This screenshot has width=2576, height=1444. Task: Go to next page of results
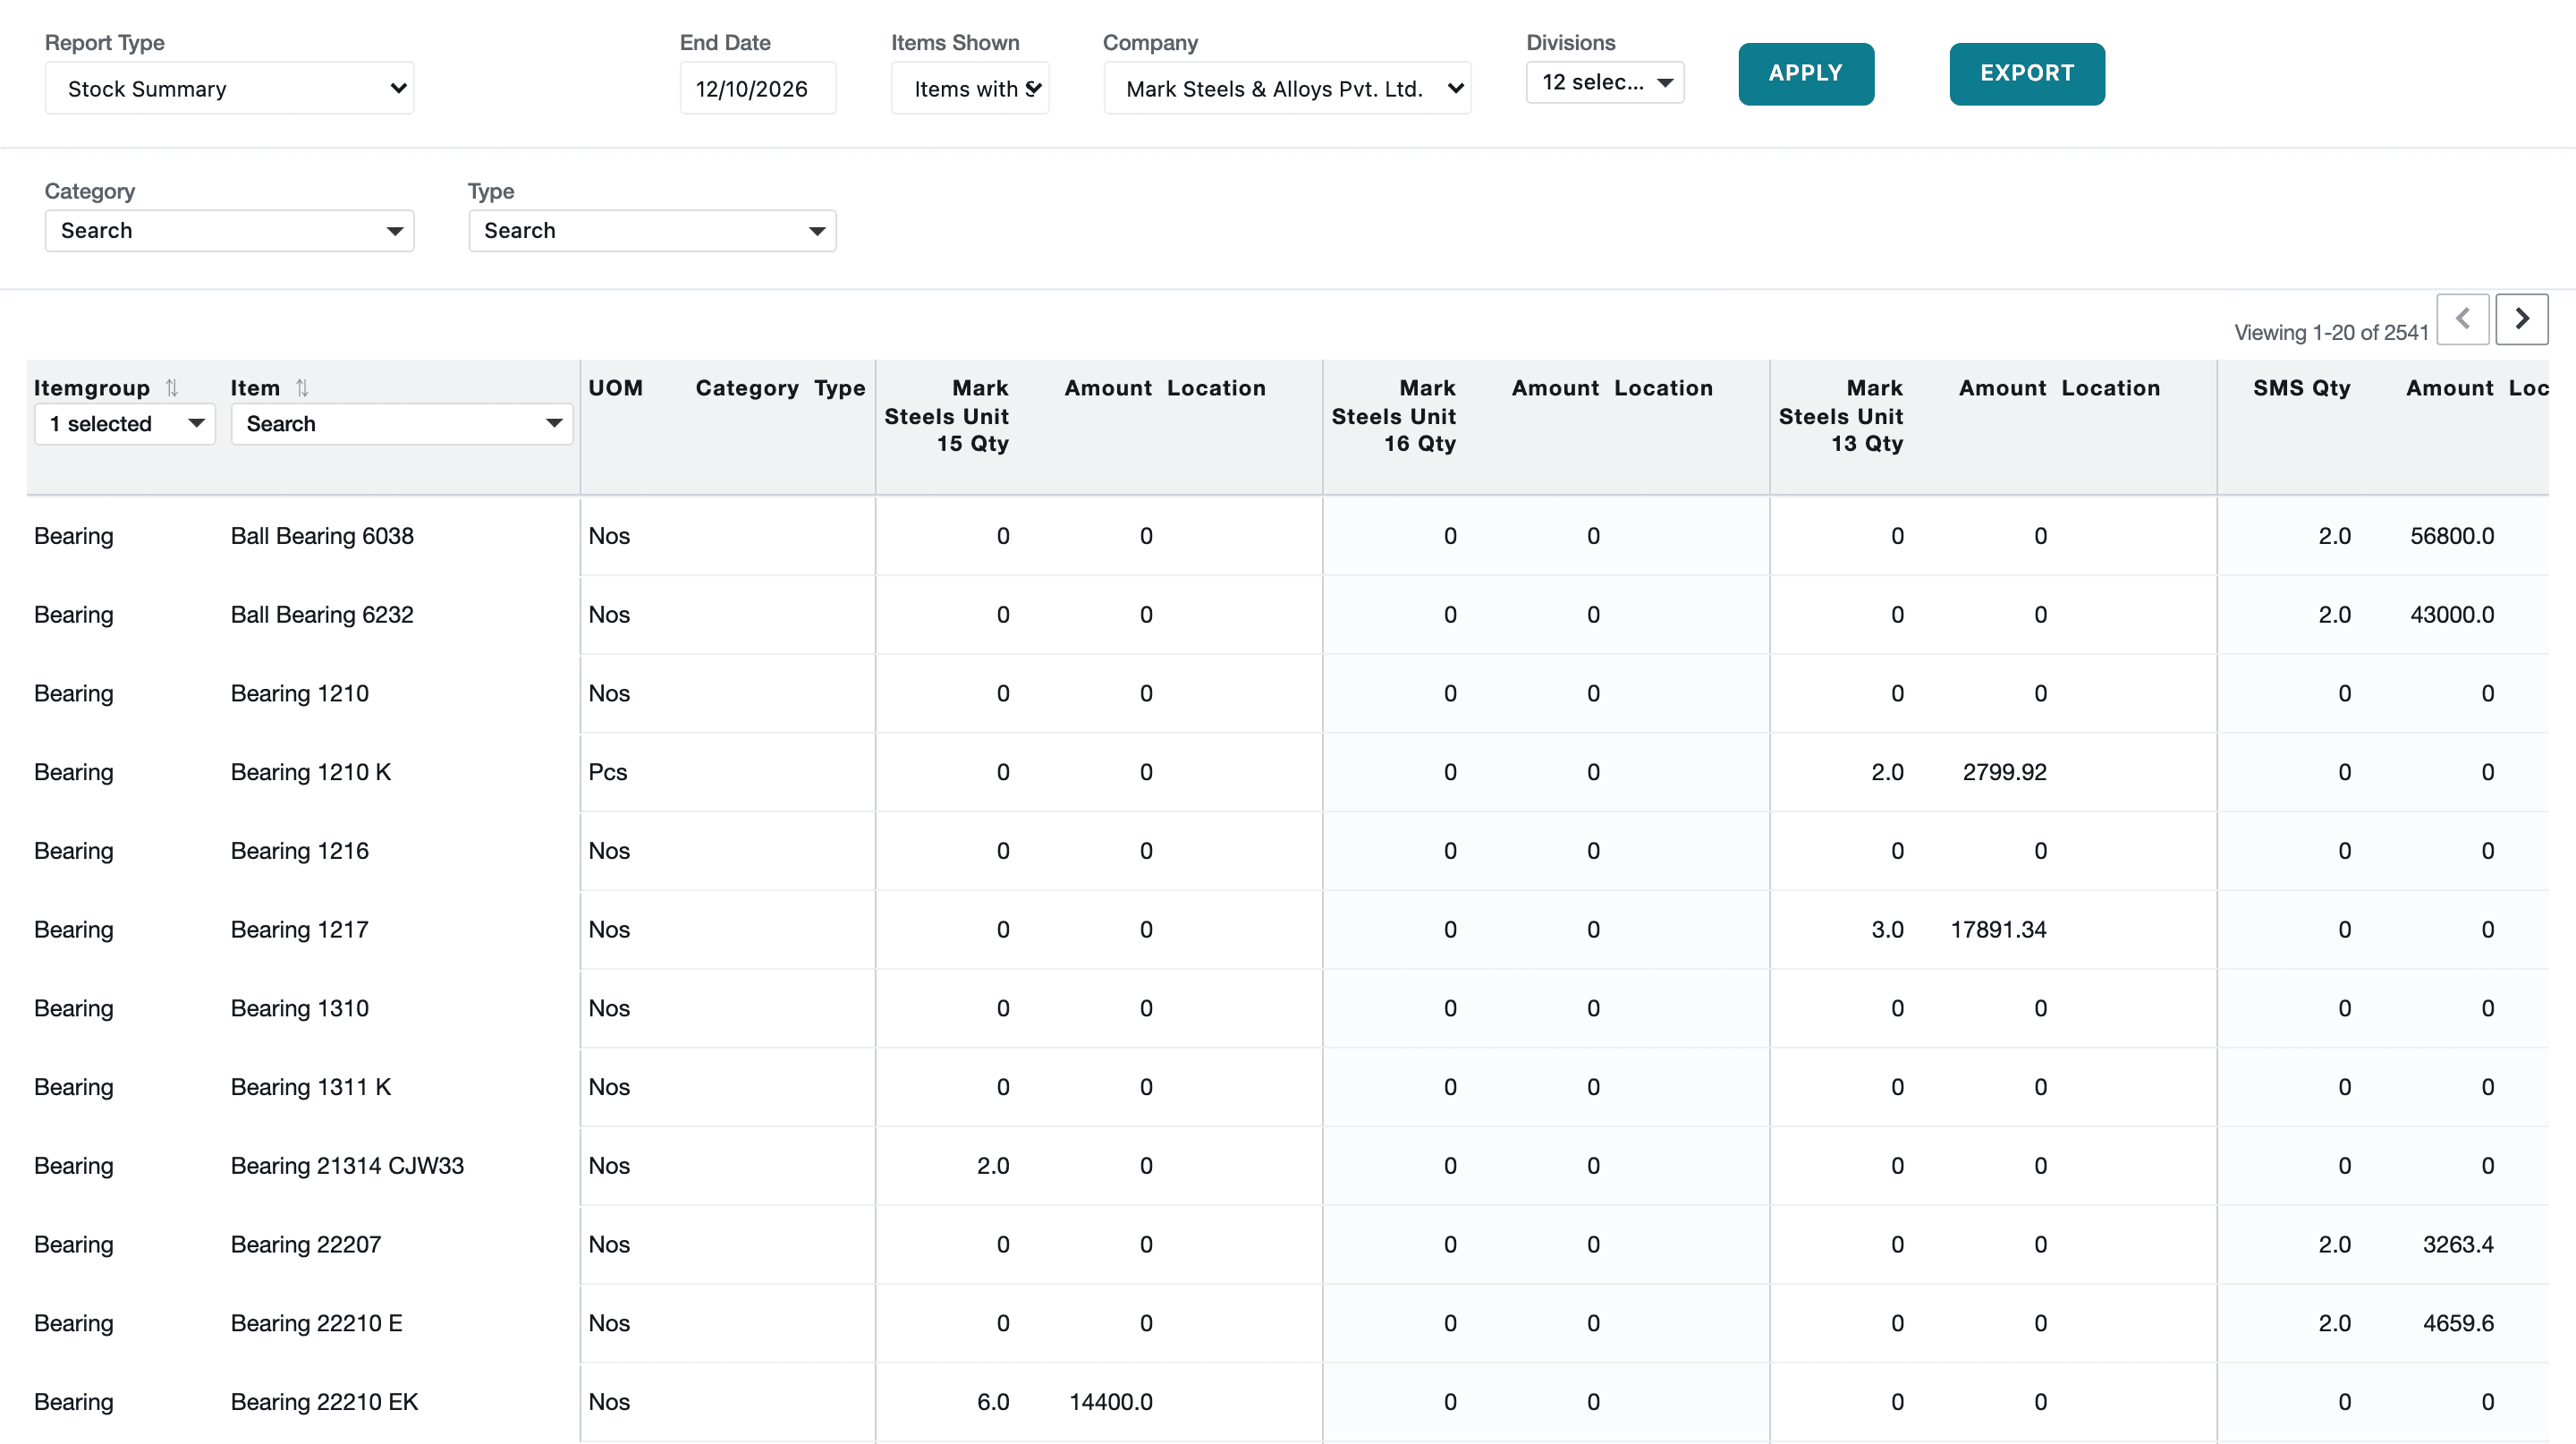pos(2522,319)
